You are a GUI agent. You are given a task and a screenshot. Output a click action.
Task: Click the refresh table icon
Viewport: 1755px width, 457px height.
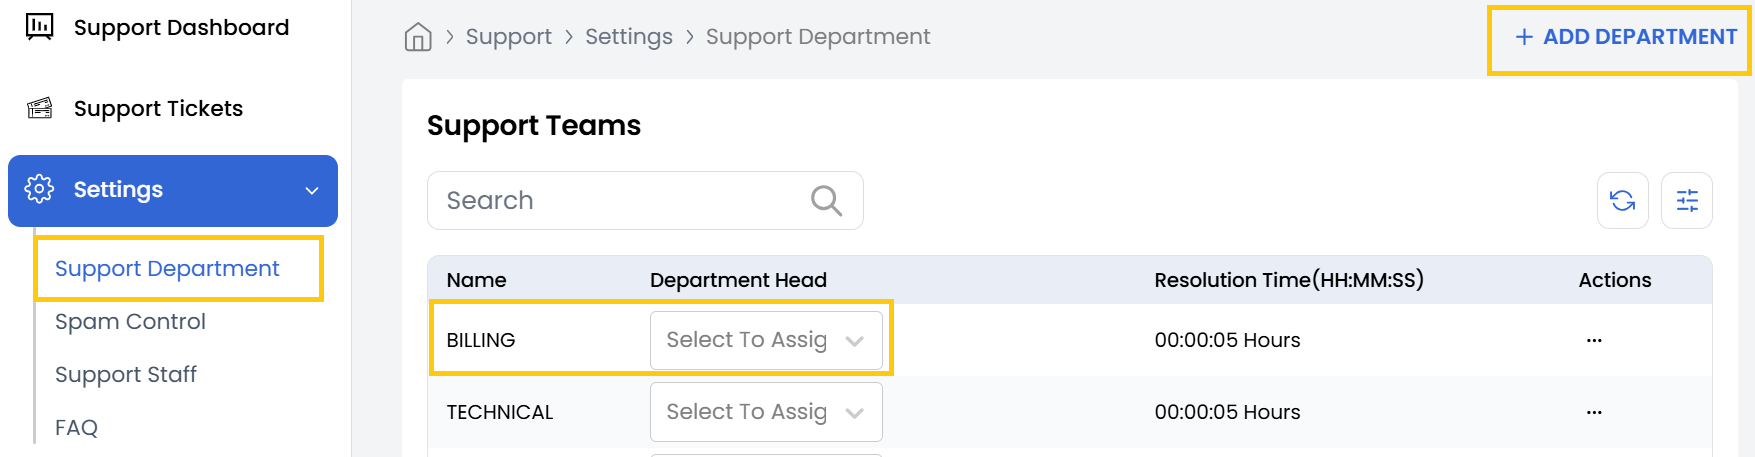click(1622, 201)
